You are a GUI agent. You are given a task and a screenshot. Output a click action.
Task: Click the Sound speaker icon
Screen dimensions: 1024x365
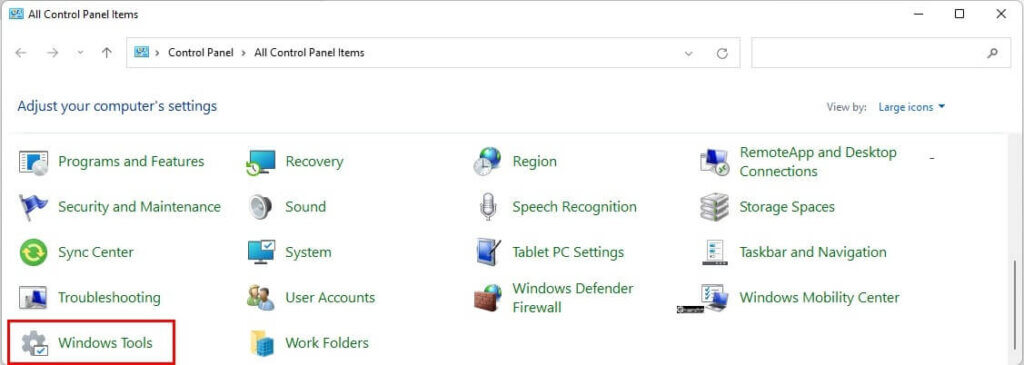[261, 207]
